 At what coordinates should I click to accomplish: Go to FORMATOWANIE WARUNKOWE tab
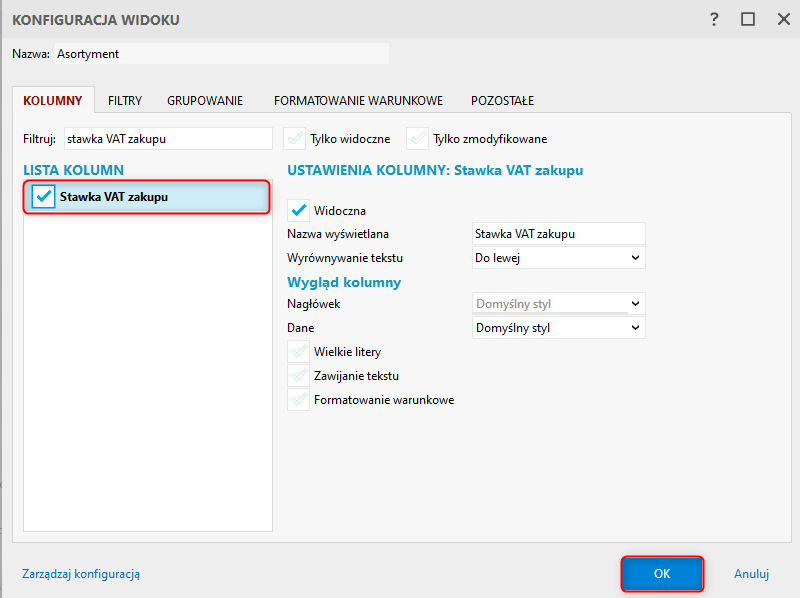pos(358,101)
